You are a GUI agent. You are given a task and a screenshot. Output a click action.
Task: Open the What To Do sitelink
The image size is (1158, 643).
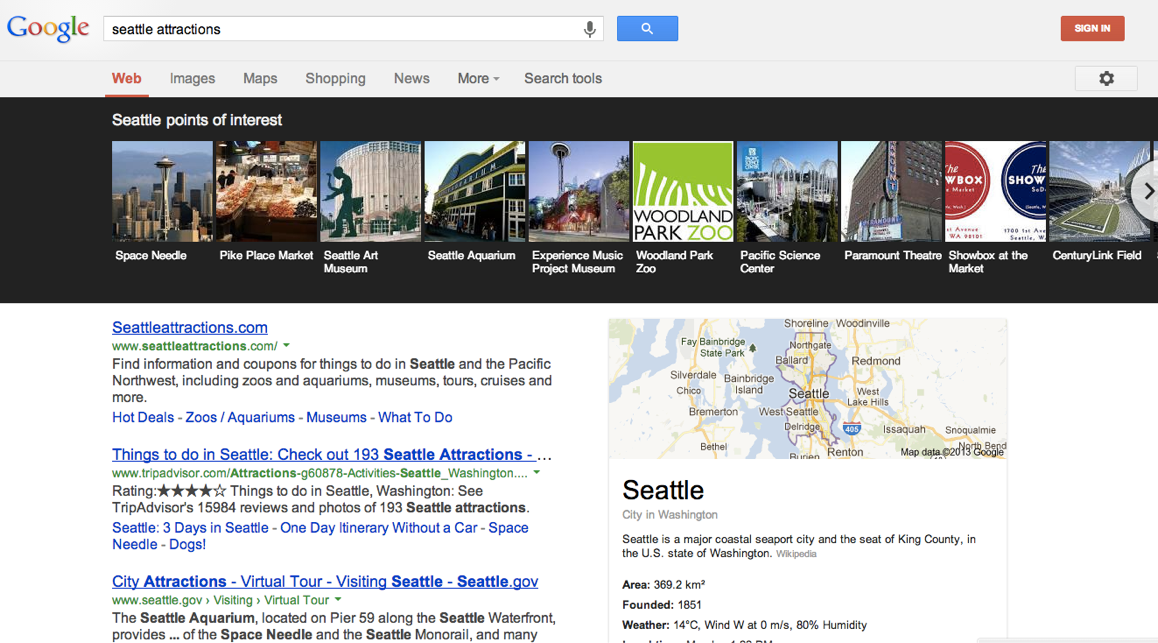(415, 417)
